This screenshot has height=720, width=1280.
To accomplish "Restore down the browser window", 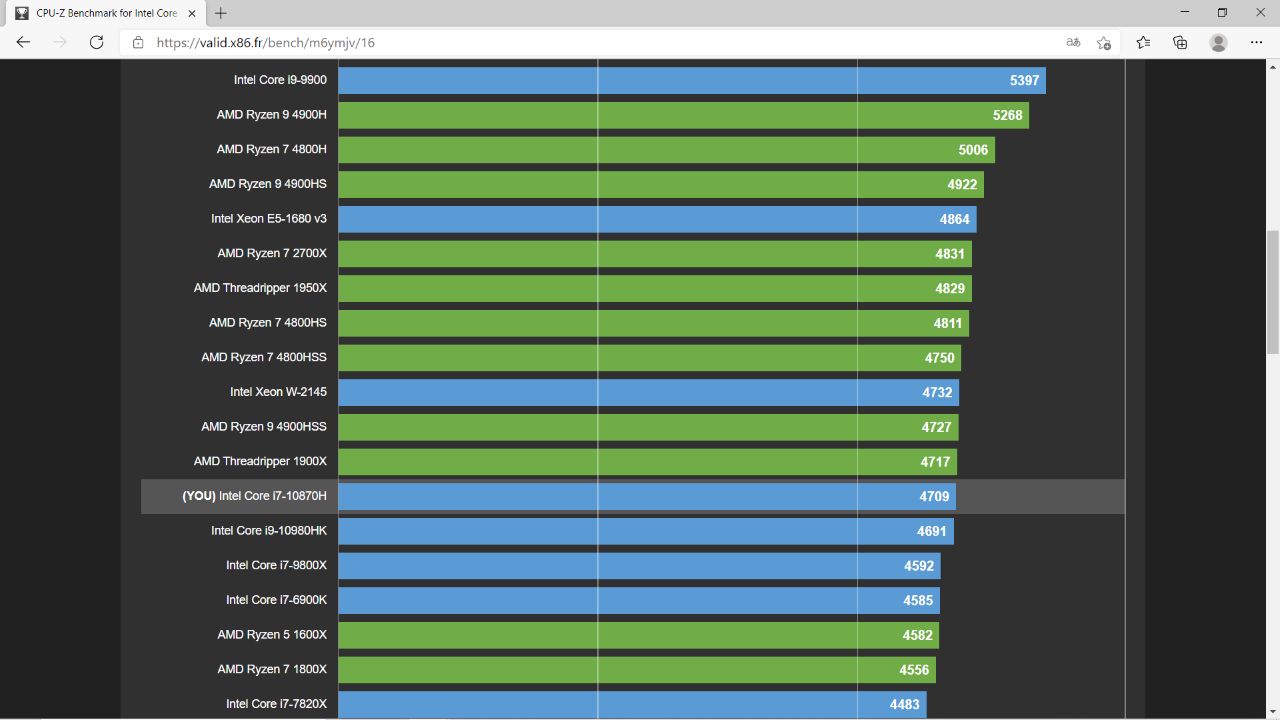I will pos(1222,13).
